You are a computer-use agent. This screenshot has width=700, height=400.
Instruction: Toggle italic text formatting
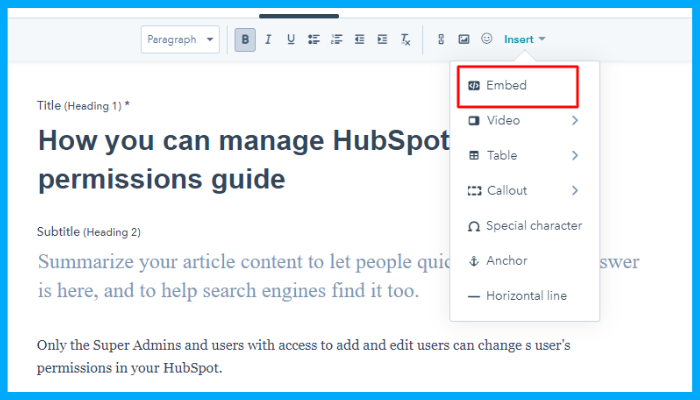point(268,40)
